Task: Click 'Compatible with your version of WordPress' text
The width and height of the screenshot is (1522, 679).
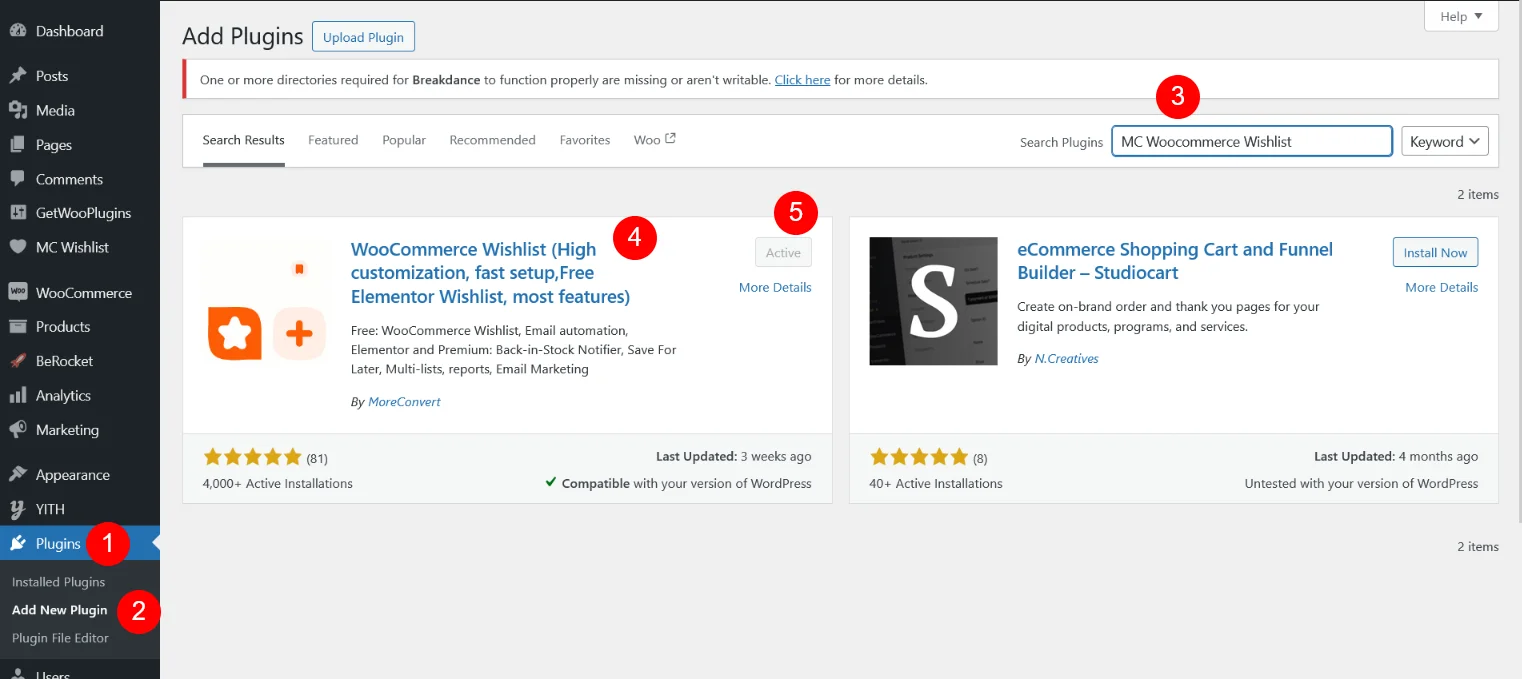Action: [687, 483]
